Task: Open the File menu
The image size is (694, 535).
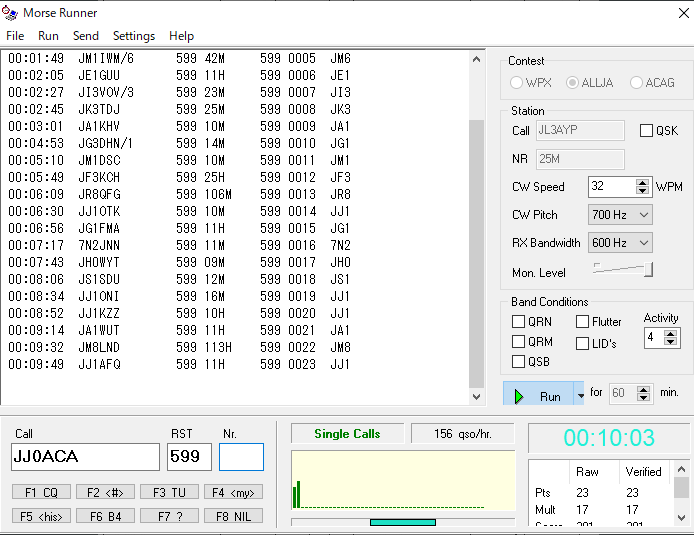Action: point(15,36)
